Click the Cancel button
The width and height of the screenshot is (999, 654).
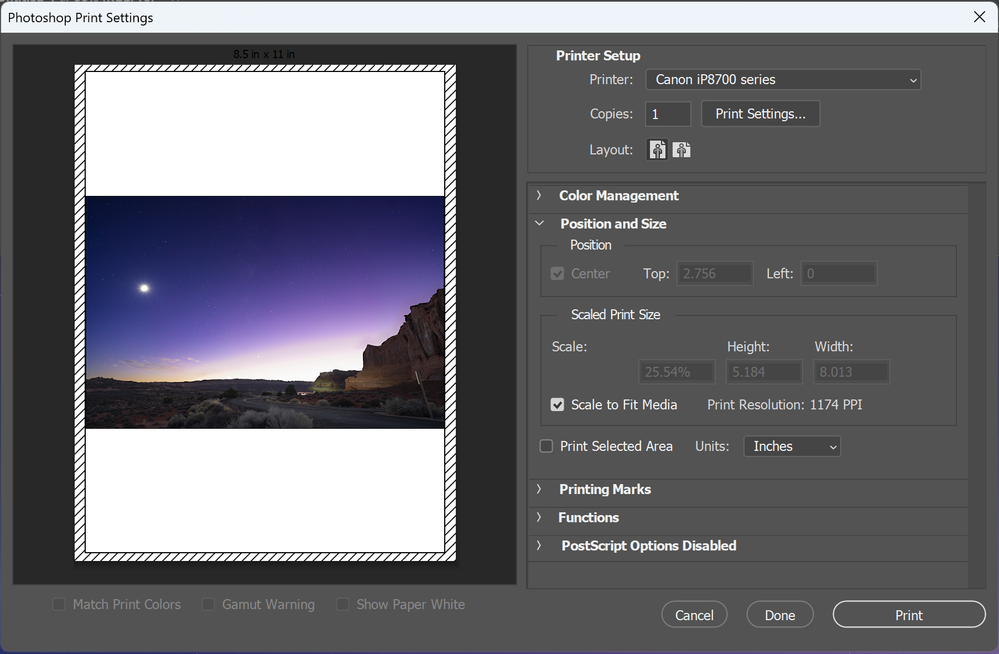click(694, 615)
